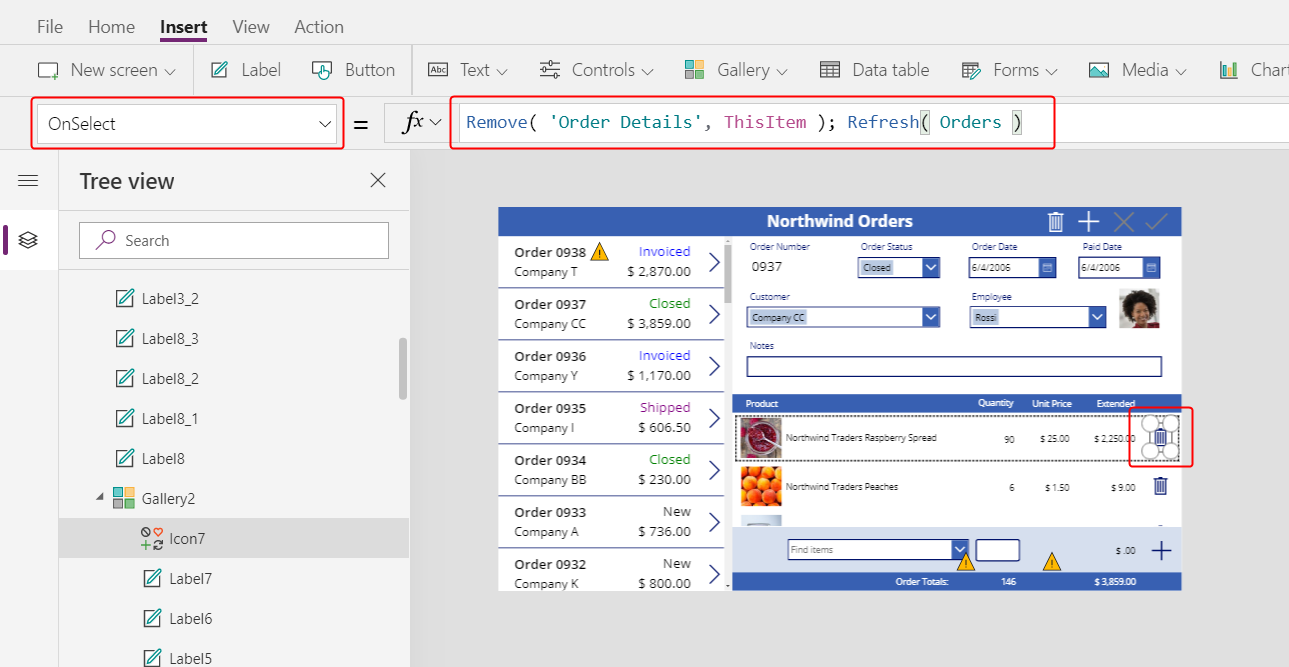Select the Insert tab
This screenshot has height=667, width=1289.
tap(184, 27)
